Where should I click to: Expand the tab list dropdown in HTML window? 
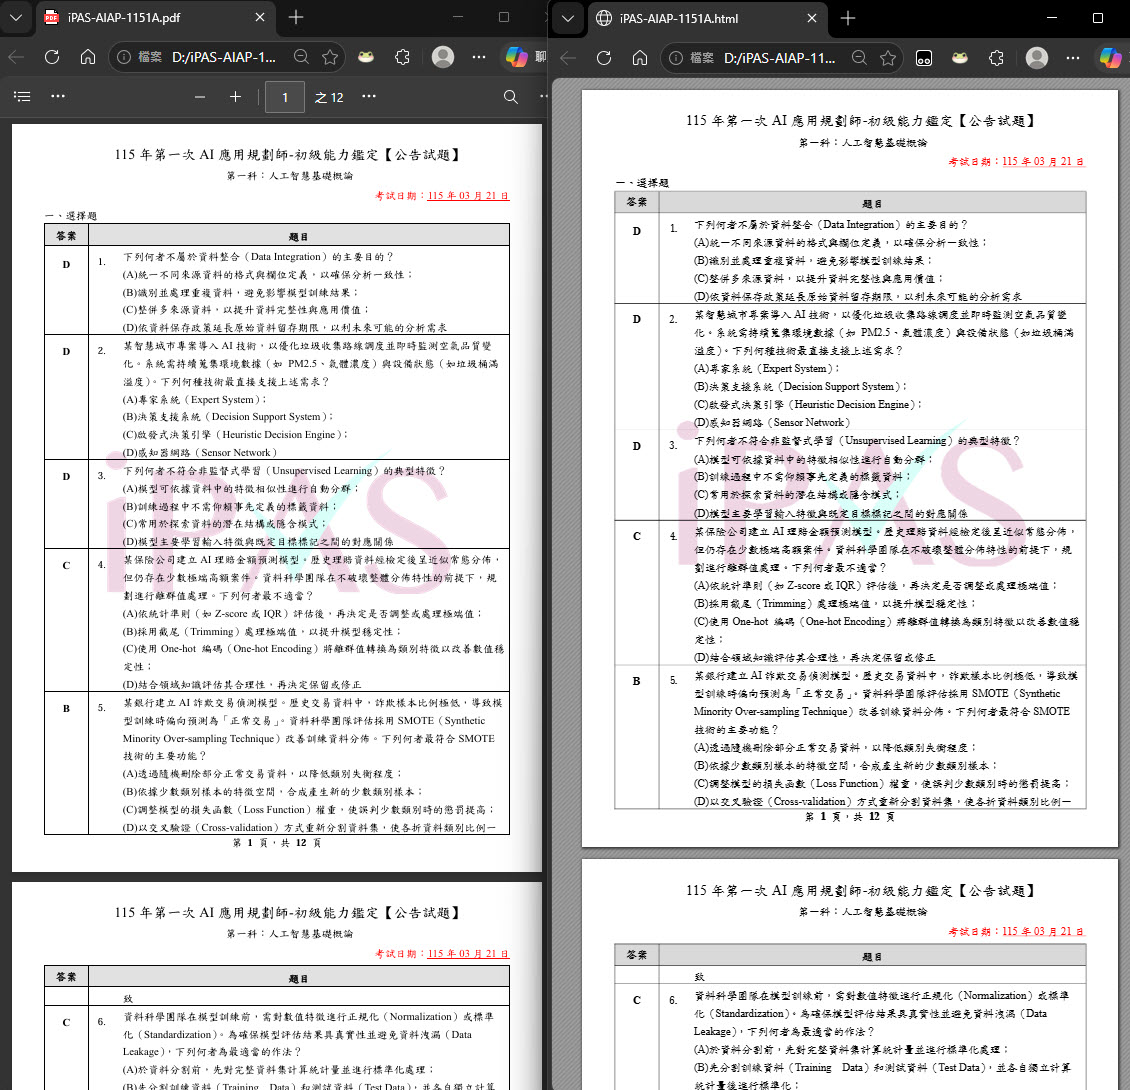(x=568, y=18)
